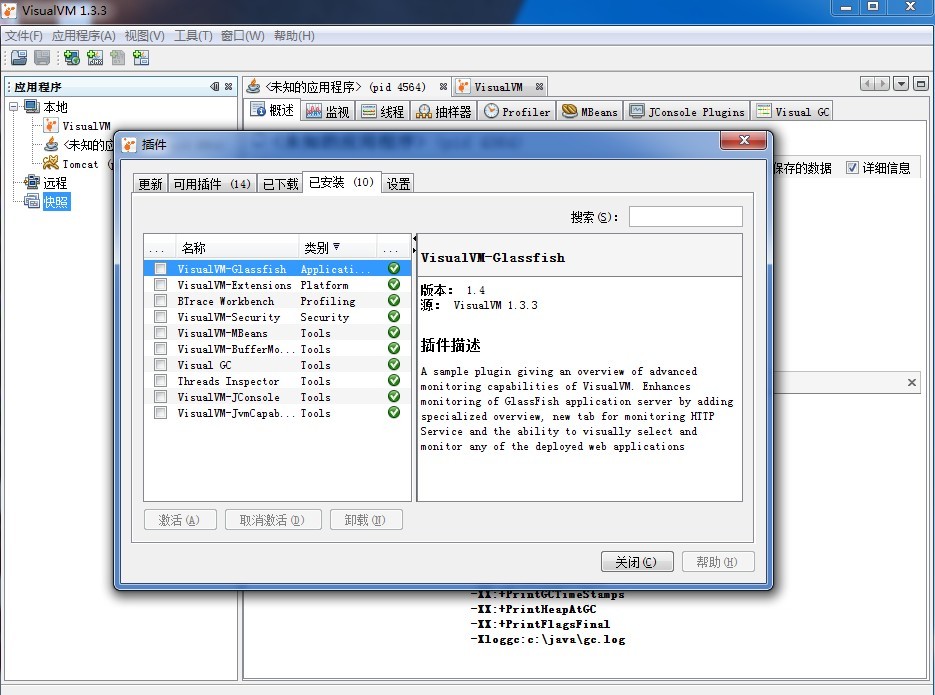
Task: Check the VisualVM-MBeans plugin checkbox
Action: pyautogui.click(x=160, y=333)
